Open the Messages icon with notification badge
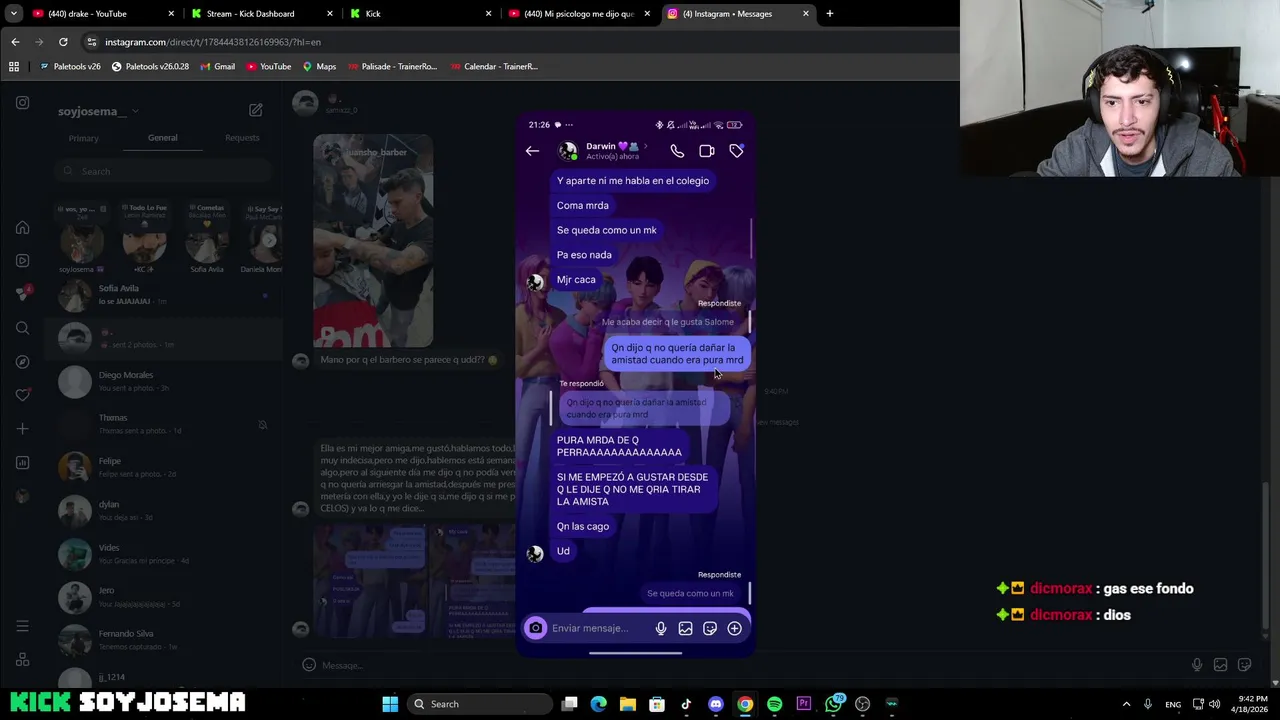This screenshot has height=720, width=1280. 22,294
